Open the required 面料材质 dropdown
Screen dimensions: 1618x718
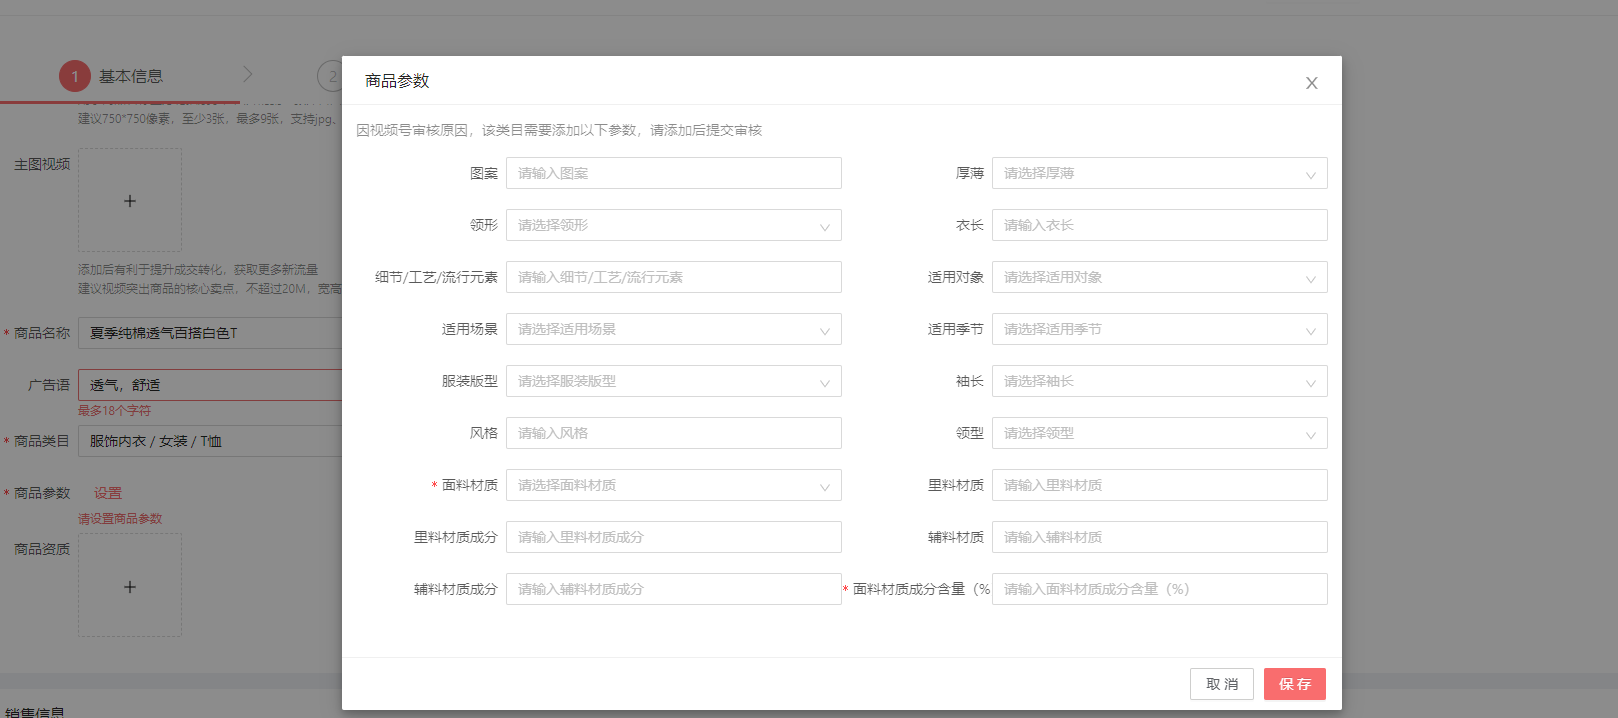pyautogui.click(x=673, y=485)
